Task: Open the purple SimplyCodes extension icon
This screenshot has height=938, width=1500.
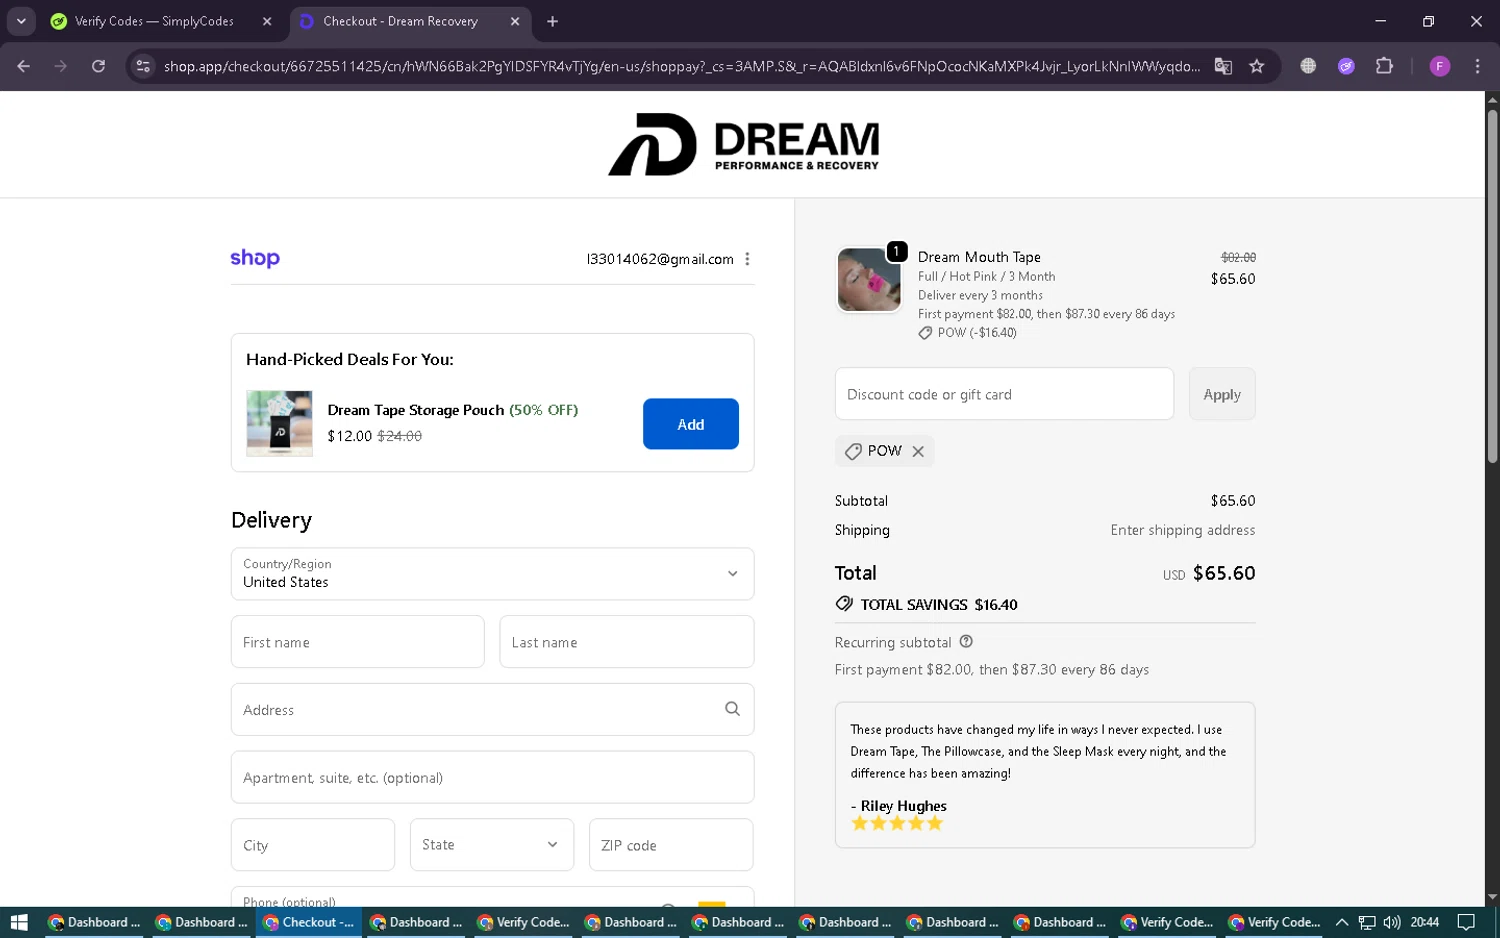Action: point(1346,66)
